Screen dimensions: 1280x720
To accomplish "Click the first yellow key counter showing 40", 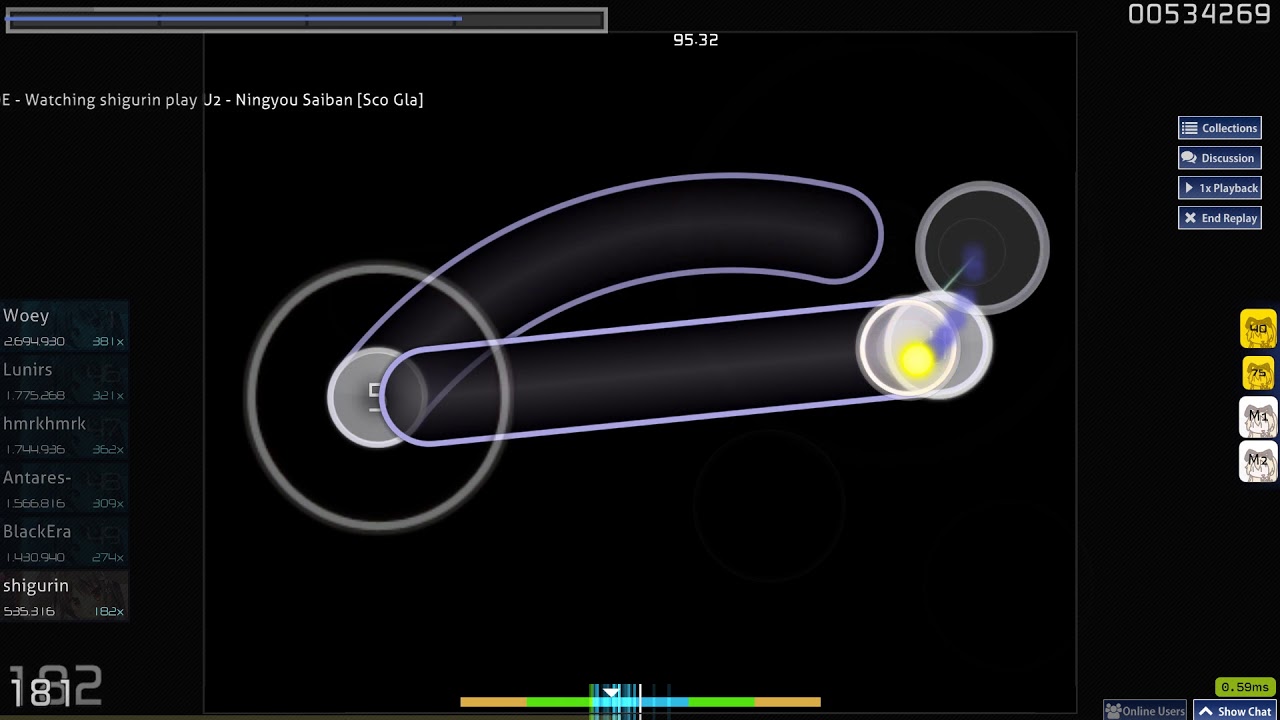I will coord(1258,329).
